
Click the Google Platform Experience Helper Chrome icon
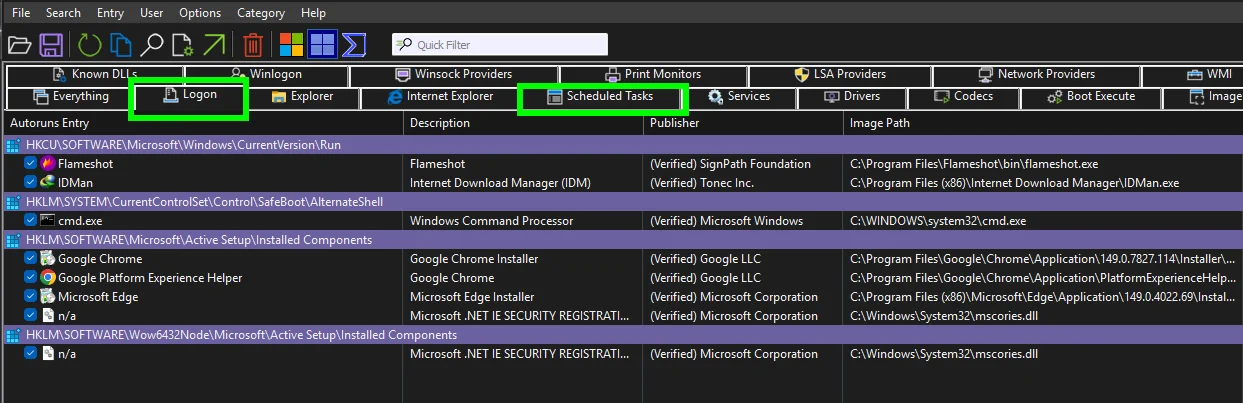[x=47, y=278]
